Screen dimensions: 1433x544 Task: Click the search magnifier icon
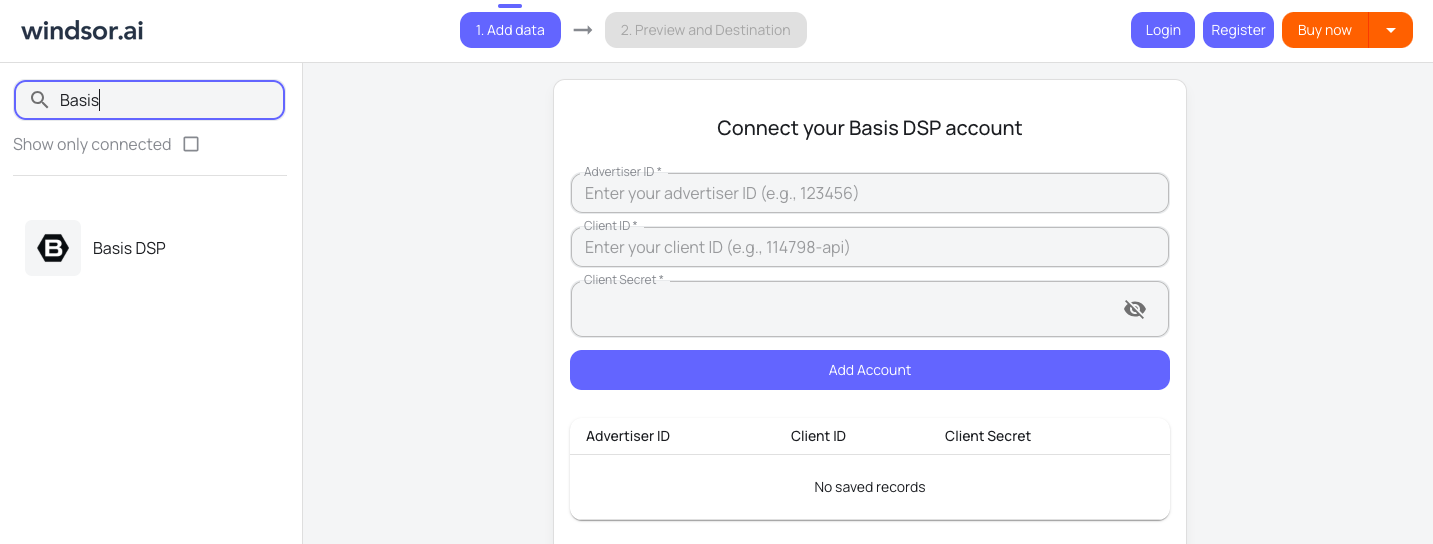(x=40, y=100)
